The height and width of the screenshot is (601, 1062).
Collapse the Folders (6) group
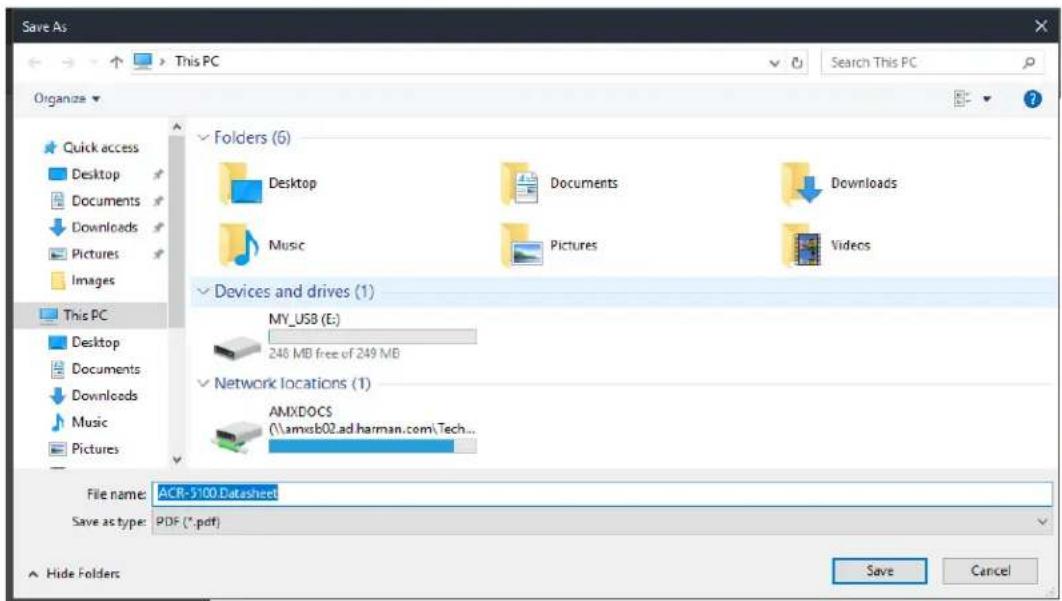(x=202, y=138)
